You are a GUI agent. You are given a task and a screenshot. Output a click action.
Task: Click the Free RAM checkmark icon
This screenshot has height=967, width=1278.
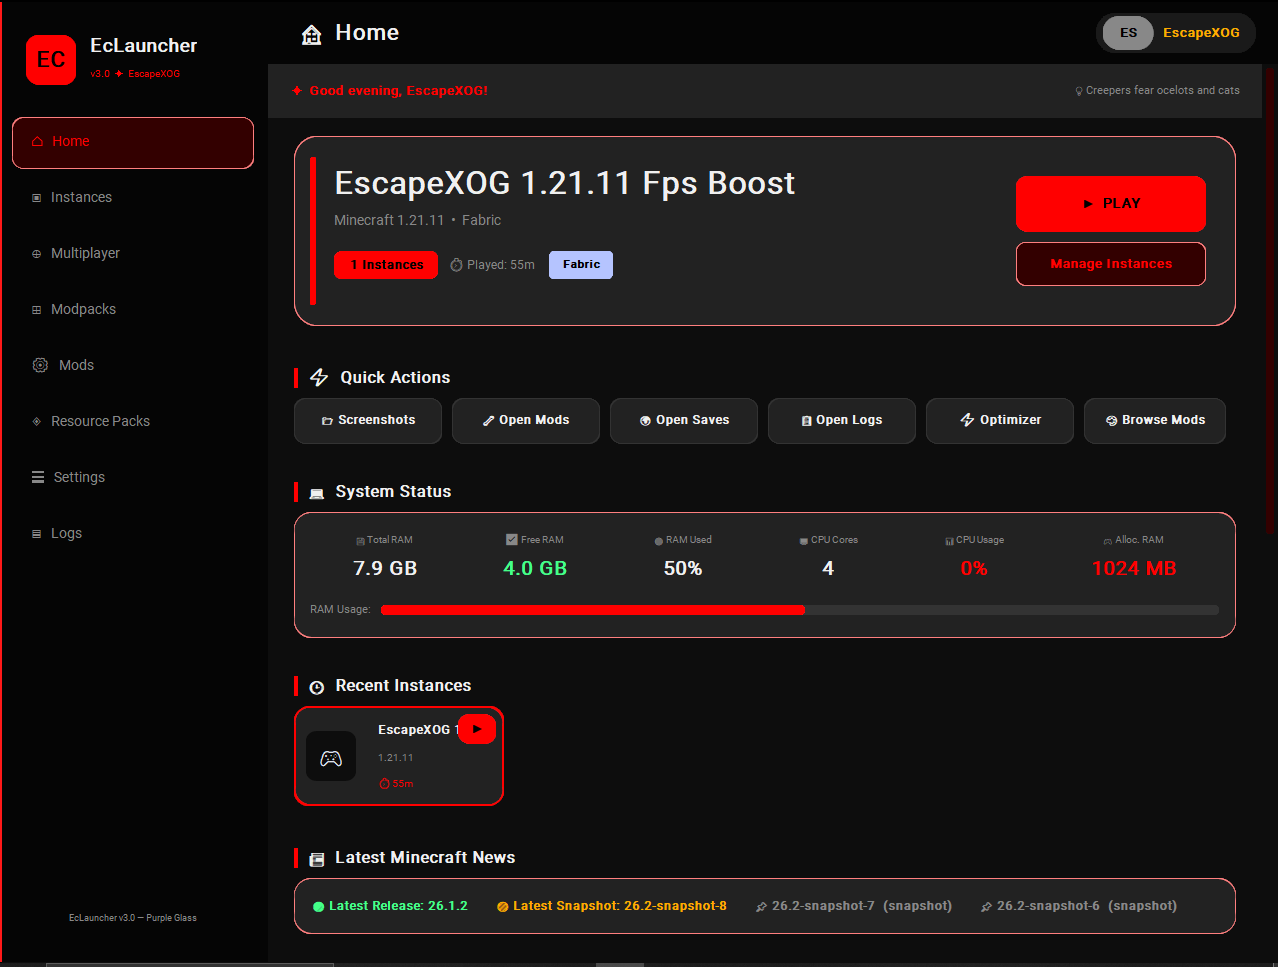(x=512, y=540)
